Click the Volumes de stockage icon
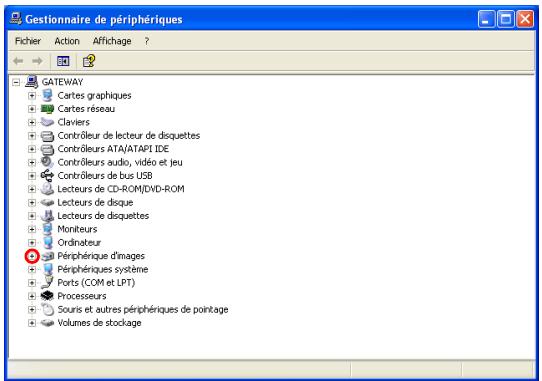Screen dimensions: 542x381 [47, 323]
